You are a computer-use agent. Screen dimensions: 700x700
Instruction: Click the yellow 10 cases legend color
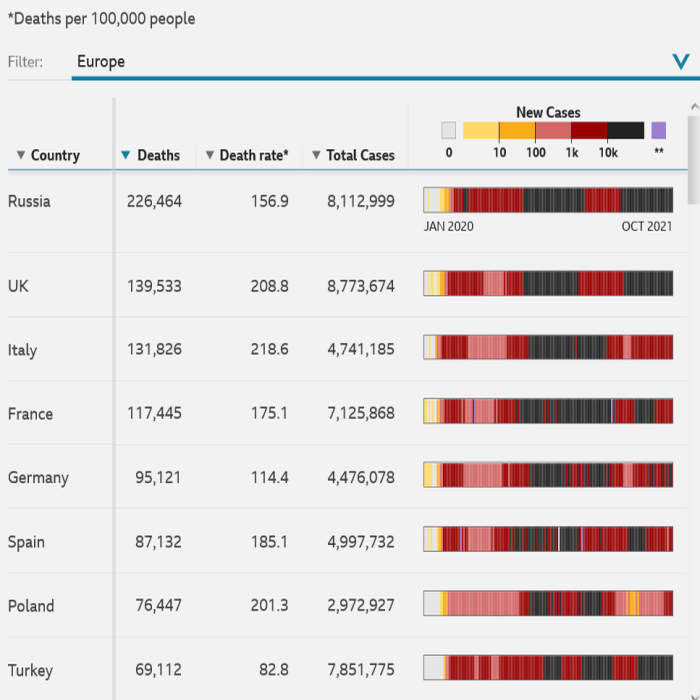tap(481, 130)
